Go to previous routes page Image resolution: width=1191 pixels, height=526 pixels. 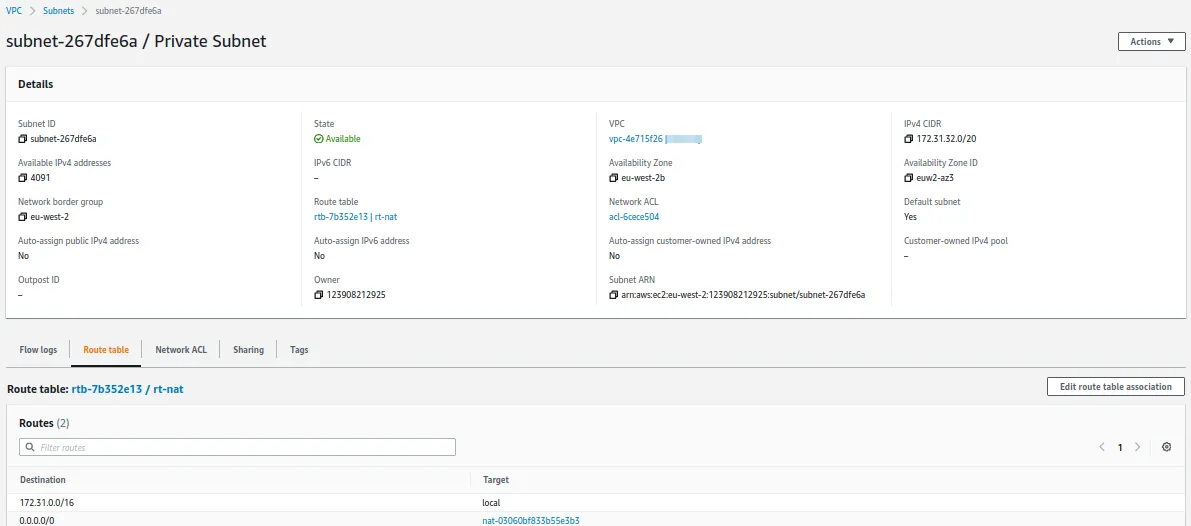pyautogui.click(x=1102, y=447)
